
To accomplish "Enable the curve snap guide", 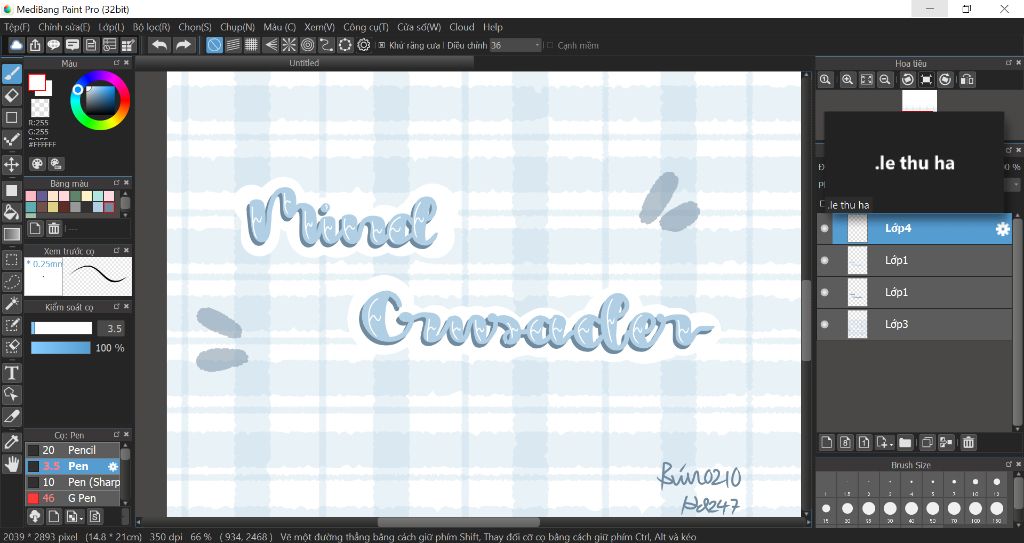I will [326, 44].
